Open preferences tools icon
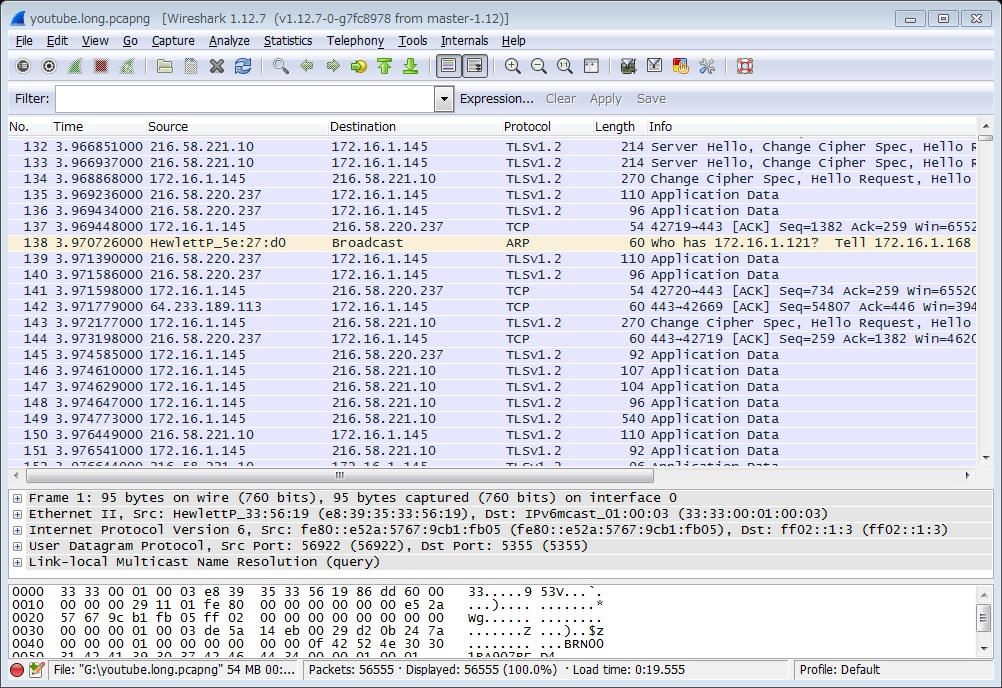1002x688 pixels. [707, 66]
